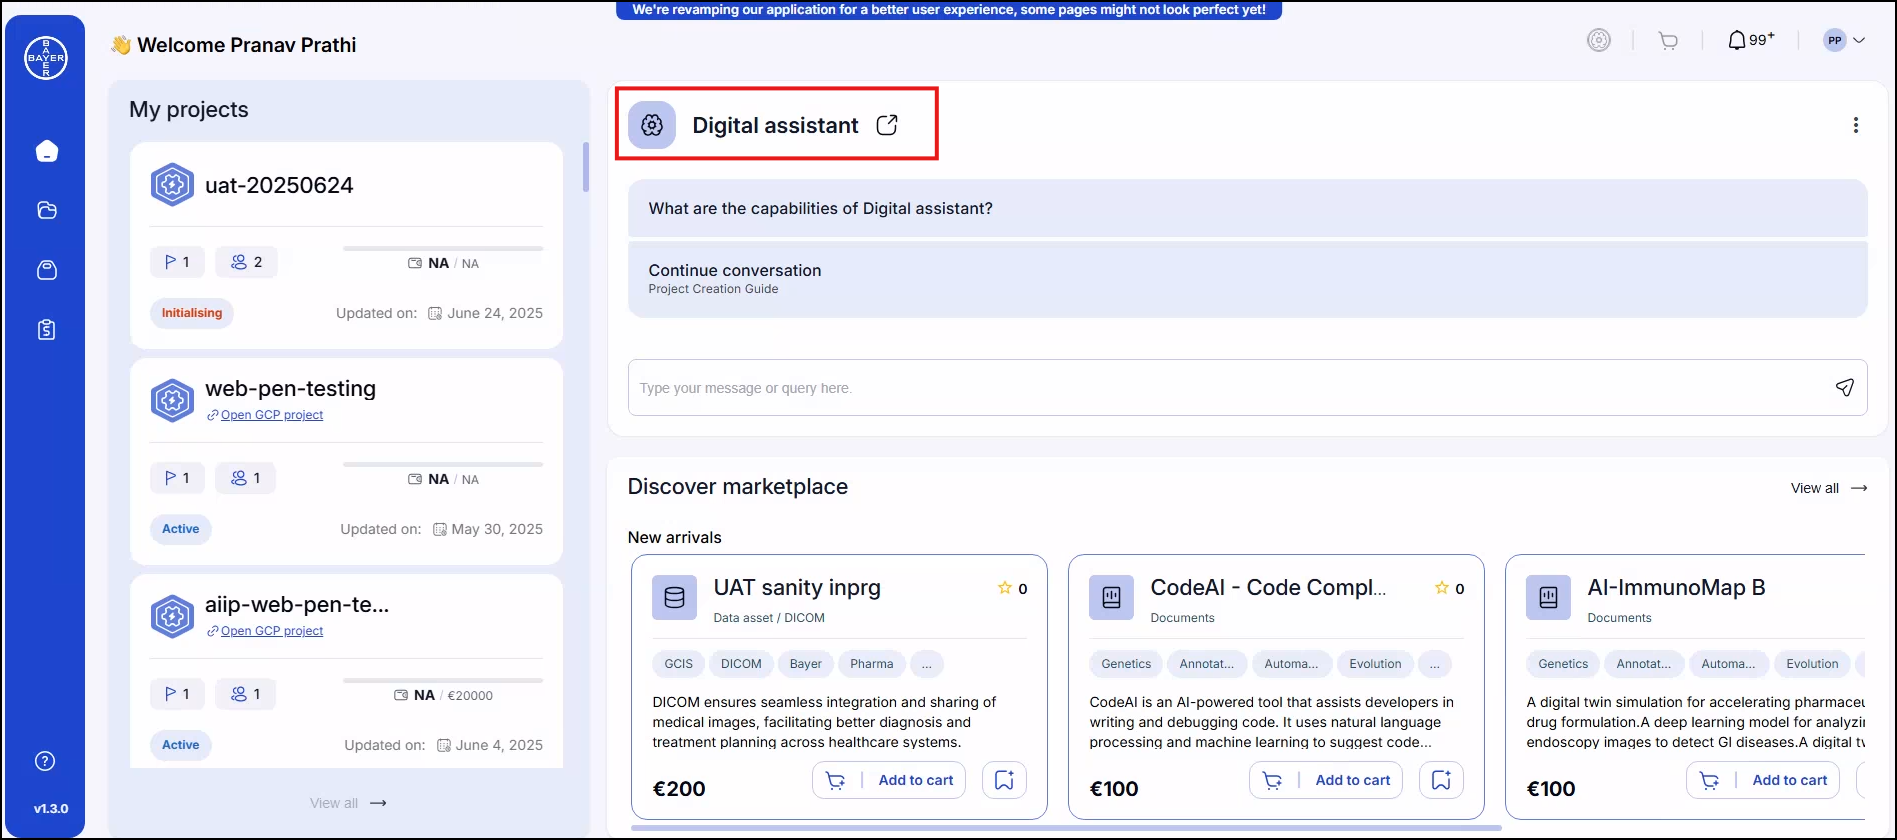Select the GCIS tag chip
This screenshot has width=1897, height=840.
678,664
